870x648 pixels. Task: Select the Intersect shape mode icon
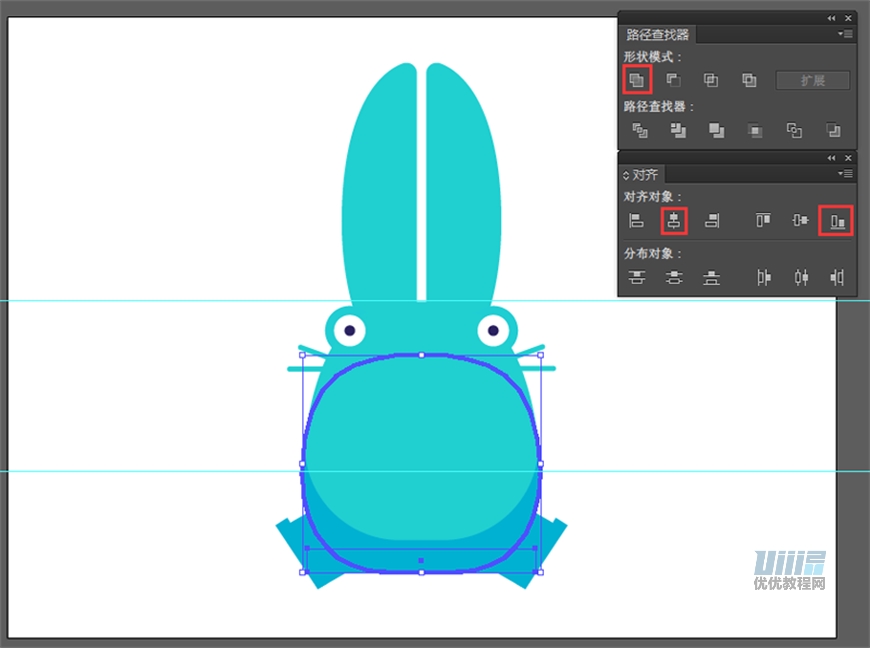click(711, 80)
